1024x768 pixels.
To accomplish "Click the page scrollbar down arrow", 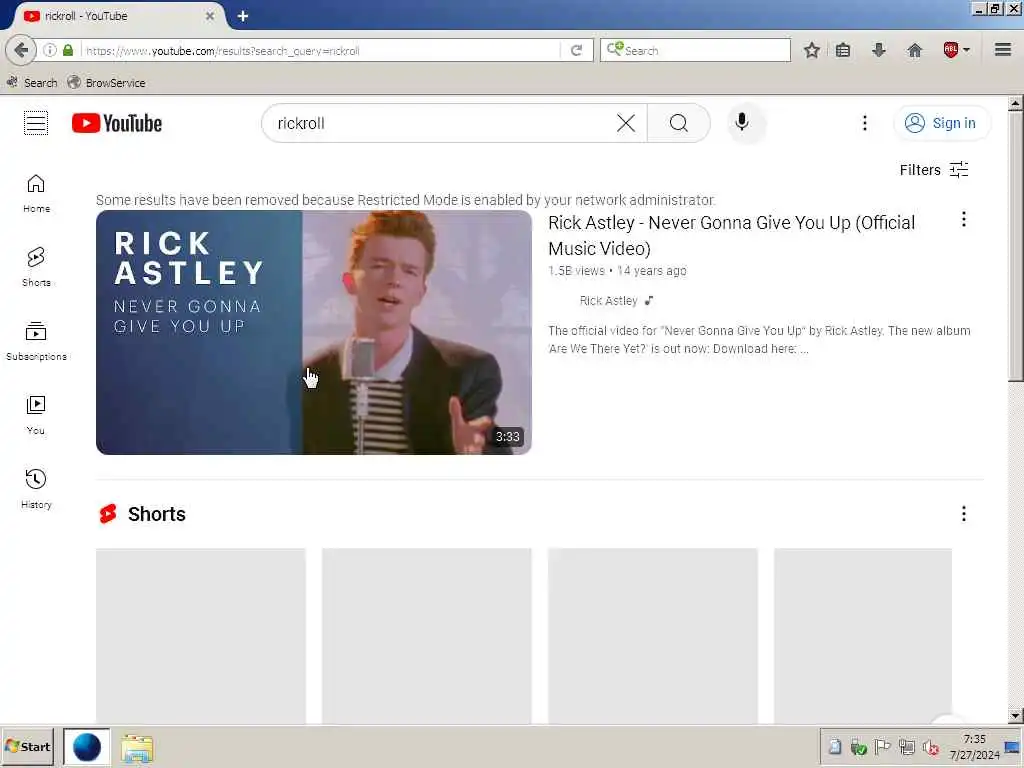I will pyautogui.click(x=1015, y=716).
